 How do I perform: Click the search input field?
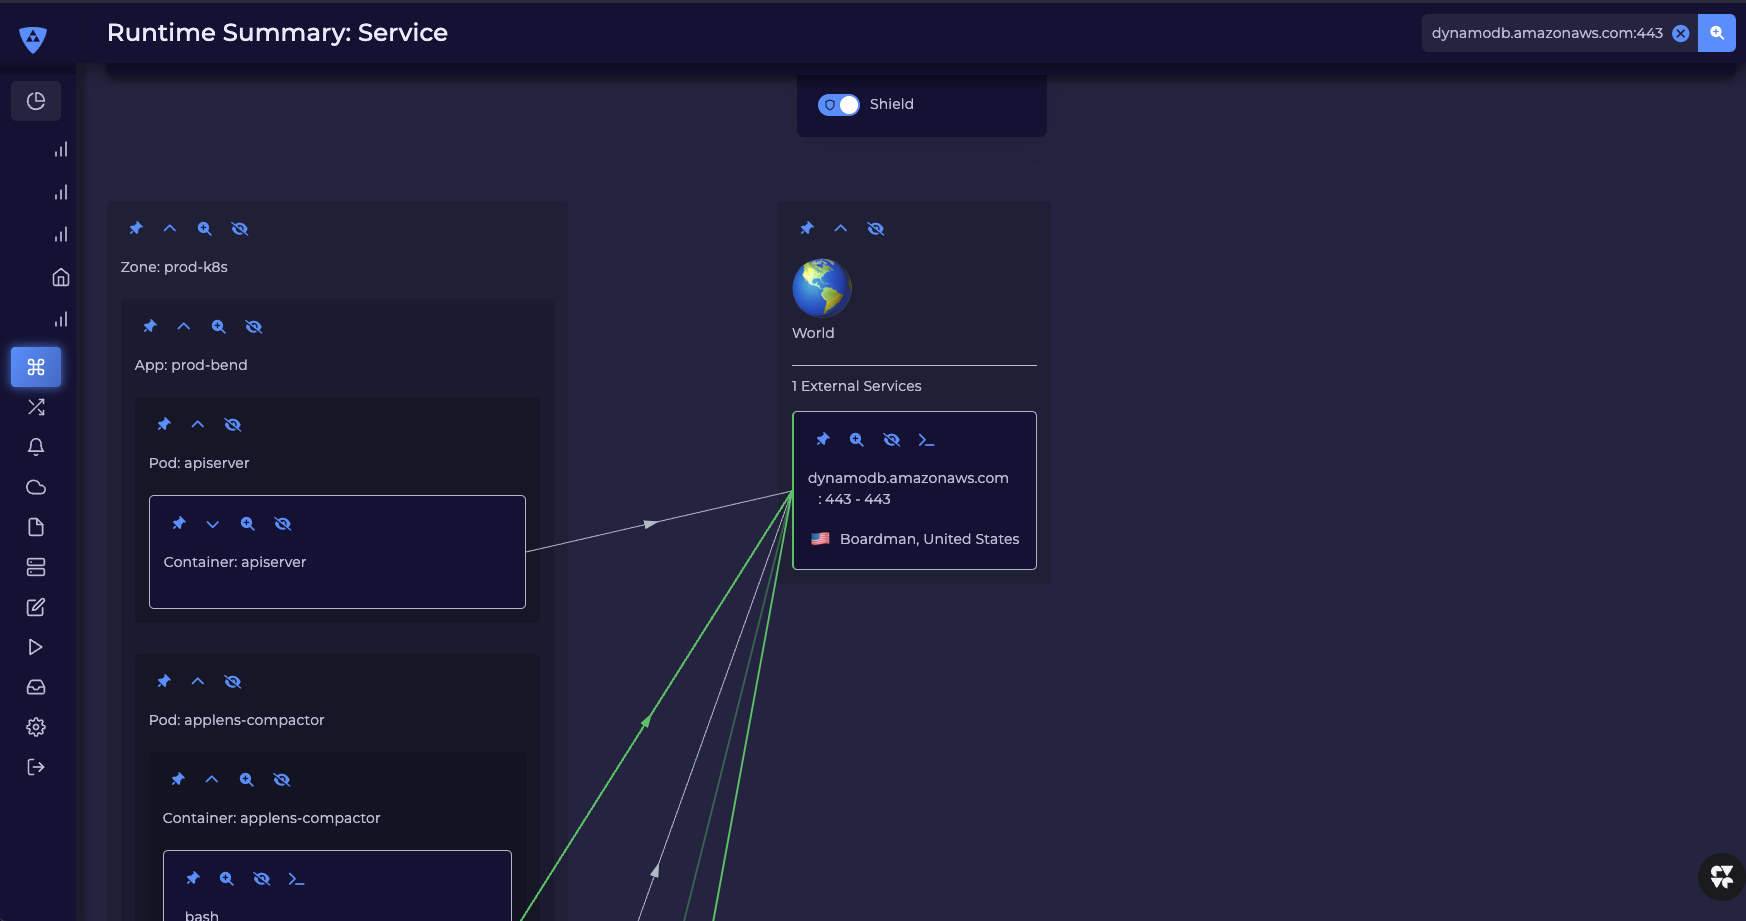pos(1546,33)
